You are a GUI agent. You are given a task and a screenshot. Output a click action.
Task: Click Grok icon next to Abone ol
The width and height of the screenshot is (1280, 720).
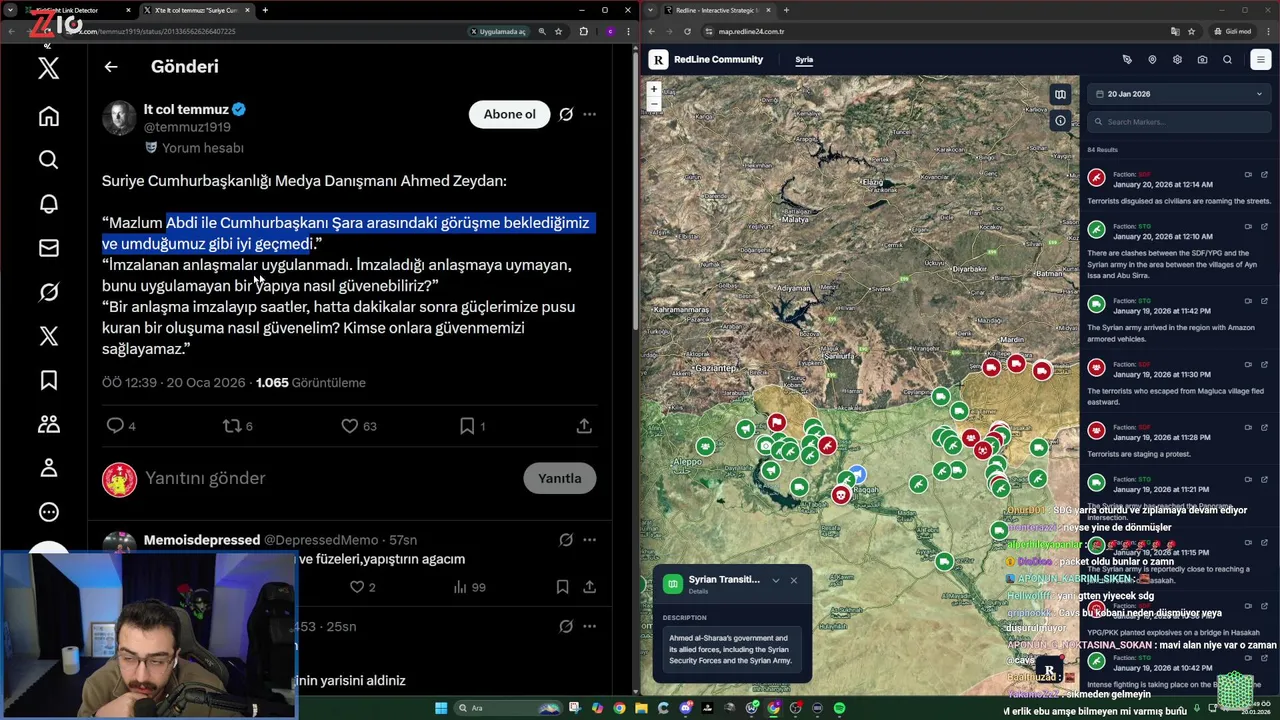tap(566, 114)
